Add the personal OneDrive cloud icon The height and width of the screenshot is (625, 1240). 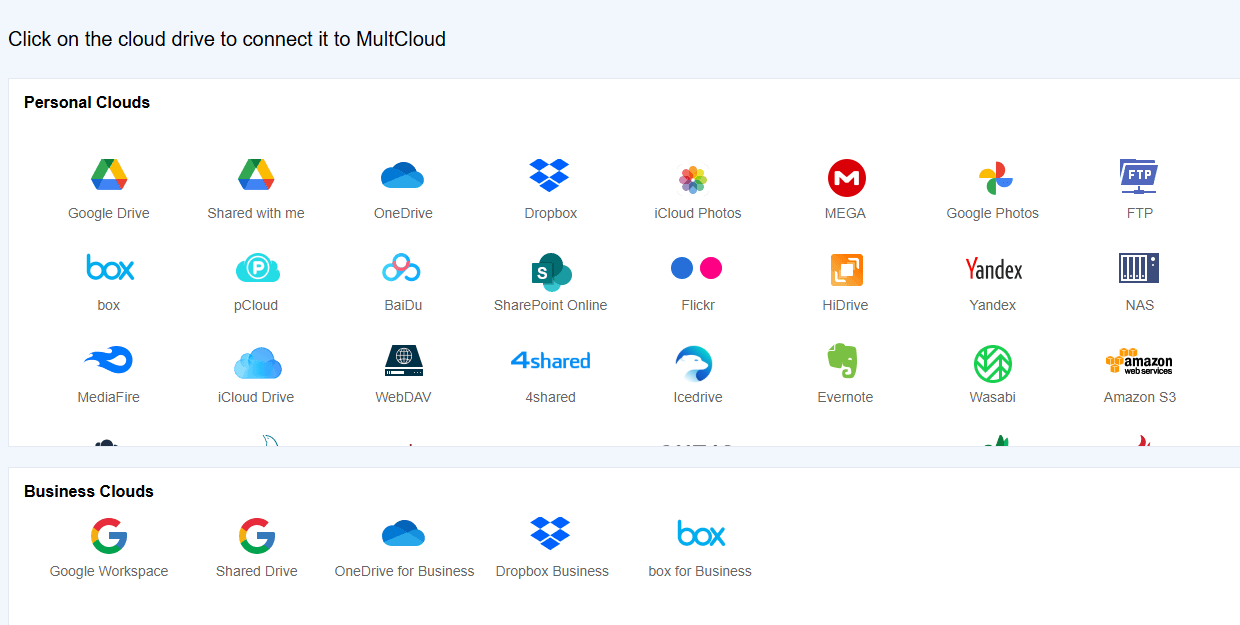[403, 176]
